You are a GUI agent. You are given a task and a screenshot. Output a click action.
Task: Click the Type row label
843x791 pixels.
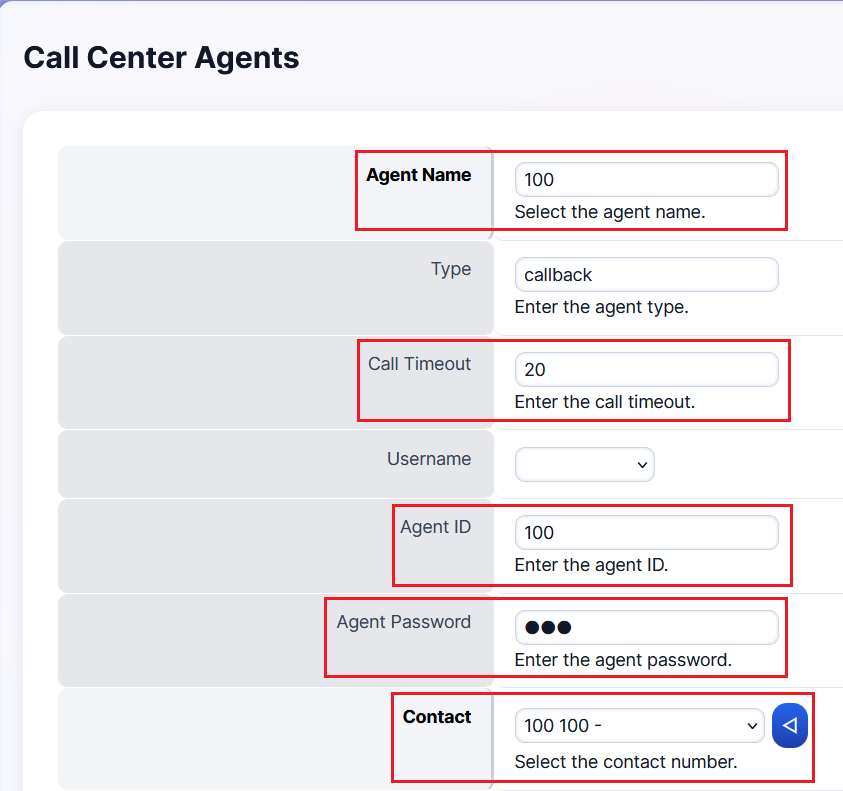click(x=451, y=269)
